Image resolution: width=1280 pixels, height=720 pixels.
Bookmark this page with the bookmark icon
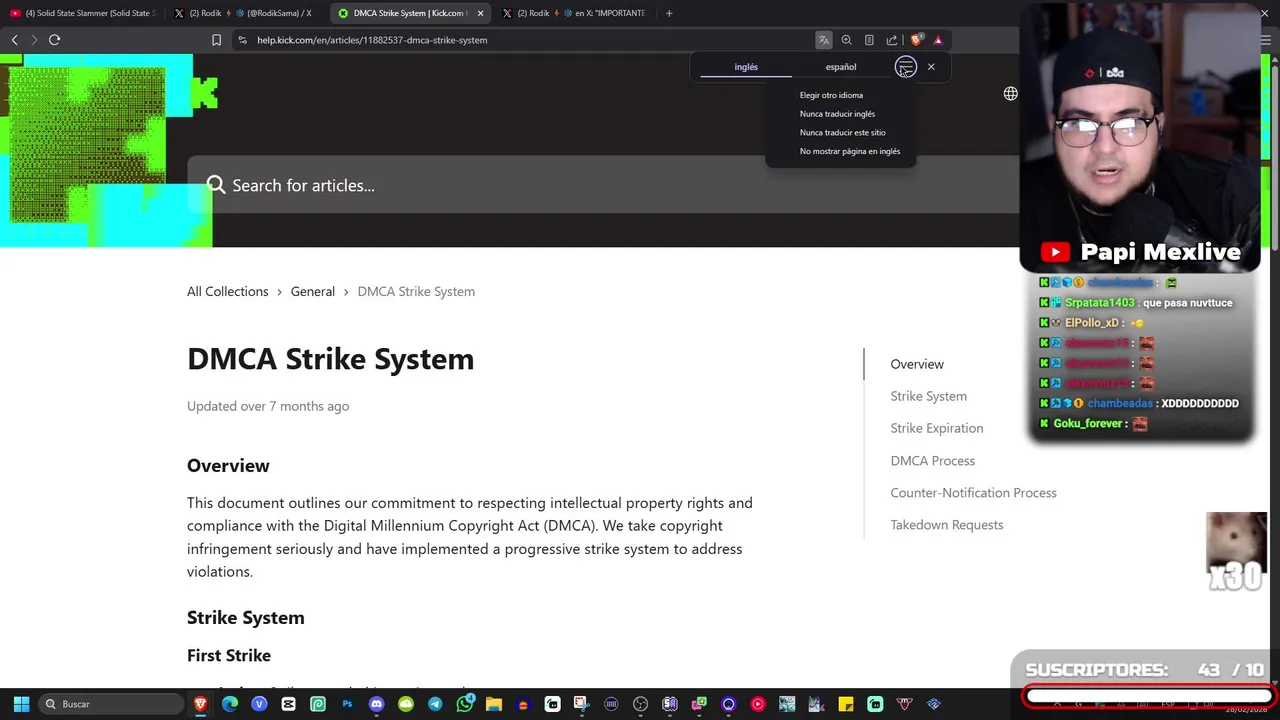point(216,40)
